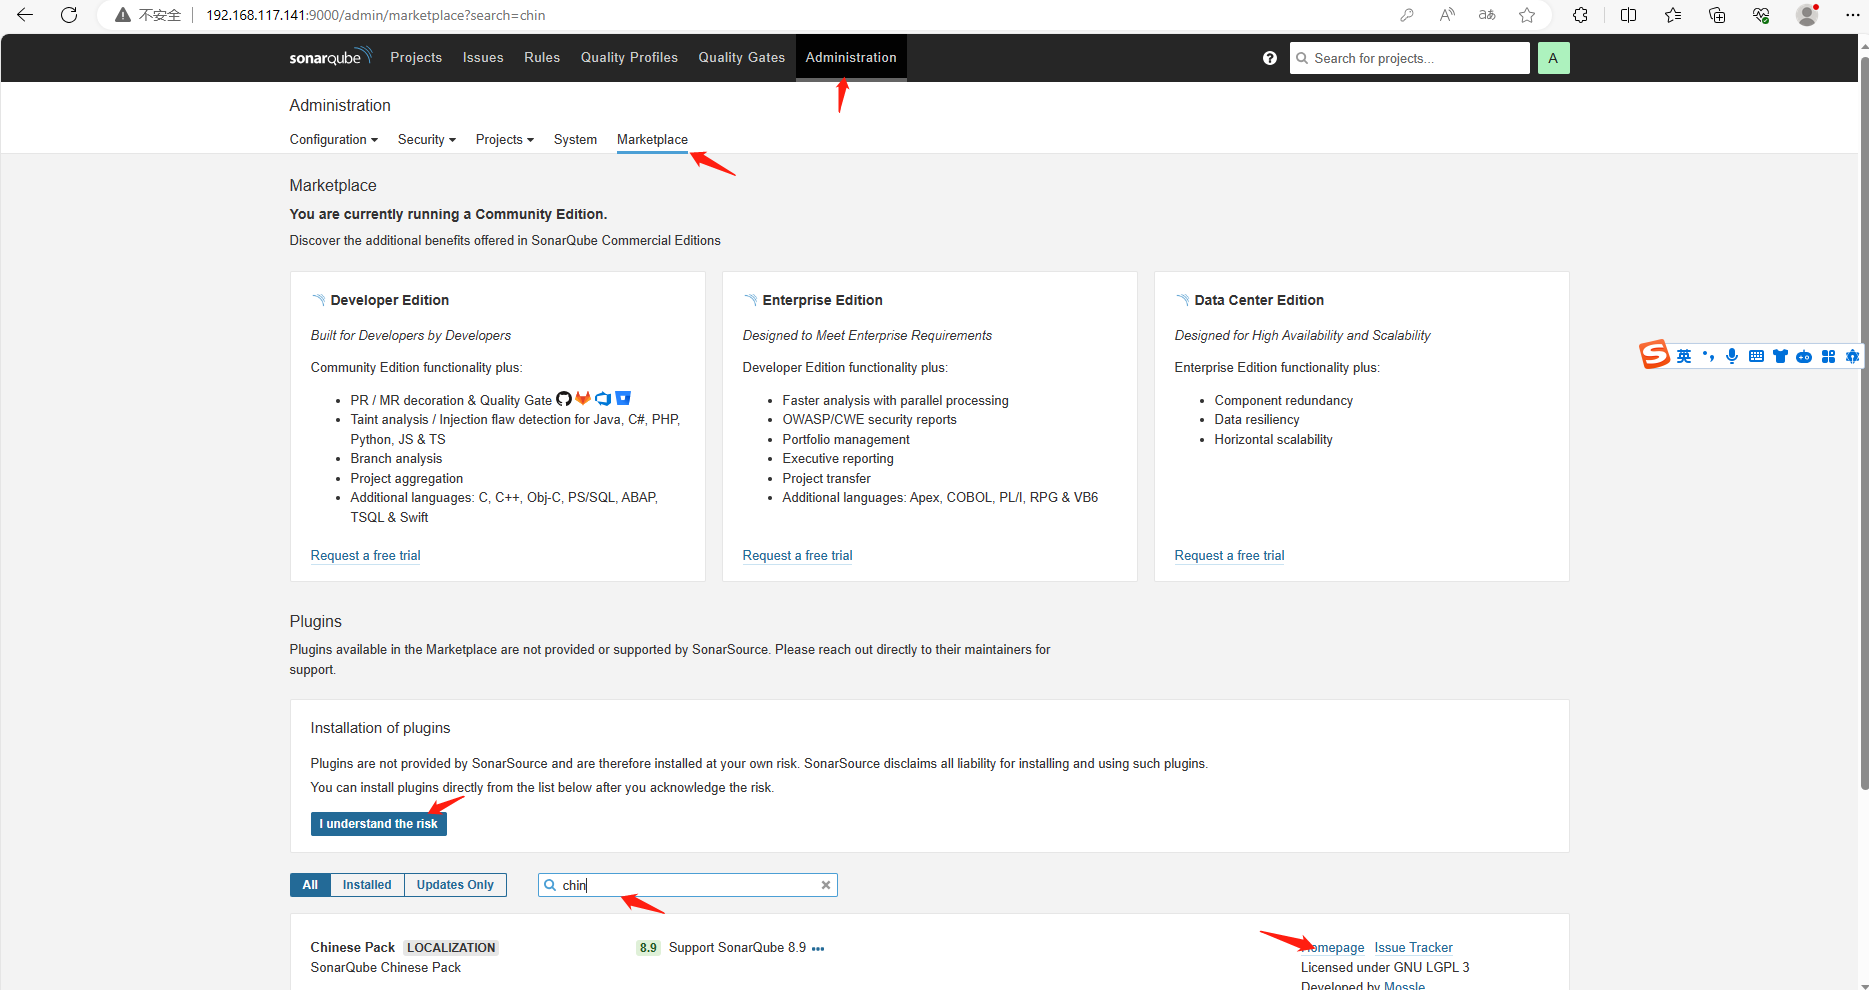Reload the page with refresh icon
Screen dimensions: 1869x990
(x=69, y=15)
